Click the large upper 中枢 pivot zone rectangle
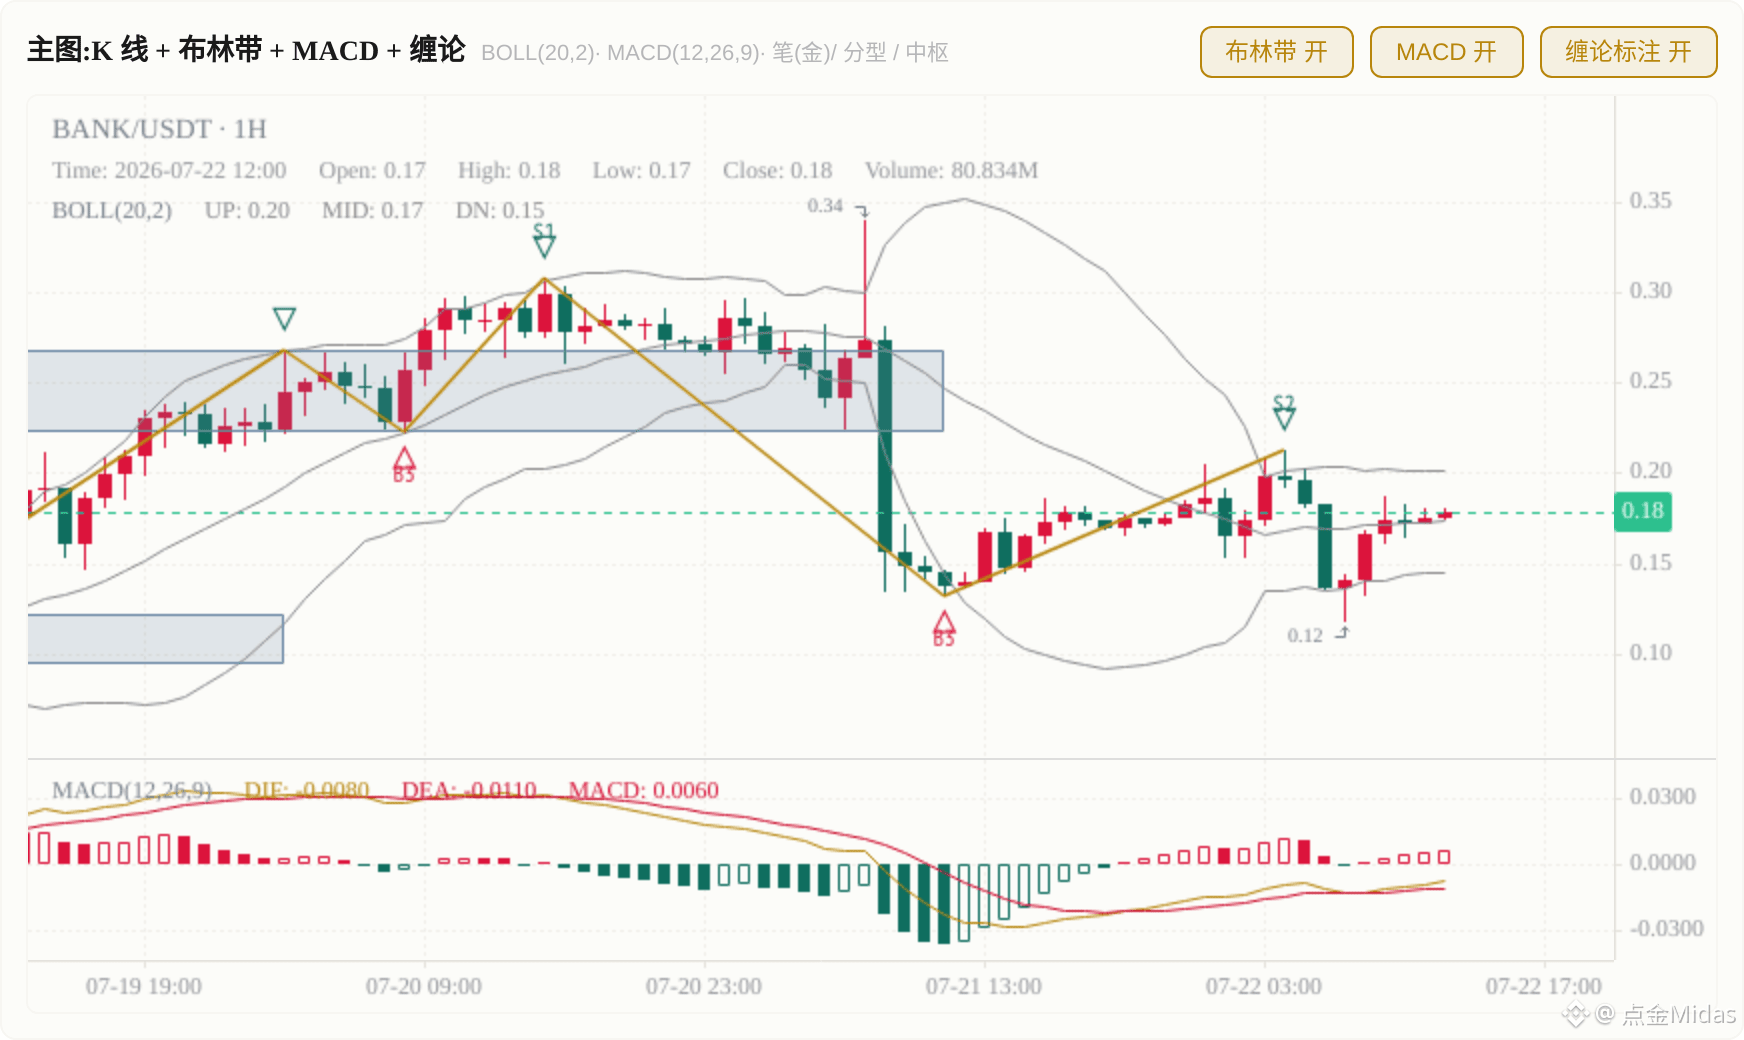 click(485, 391)
